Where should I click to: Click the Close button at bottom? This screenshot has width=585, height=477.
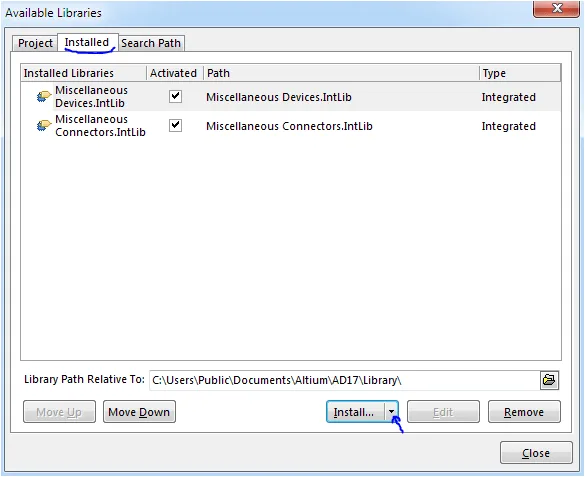(536, 453)
